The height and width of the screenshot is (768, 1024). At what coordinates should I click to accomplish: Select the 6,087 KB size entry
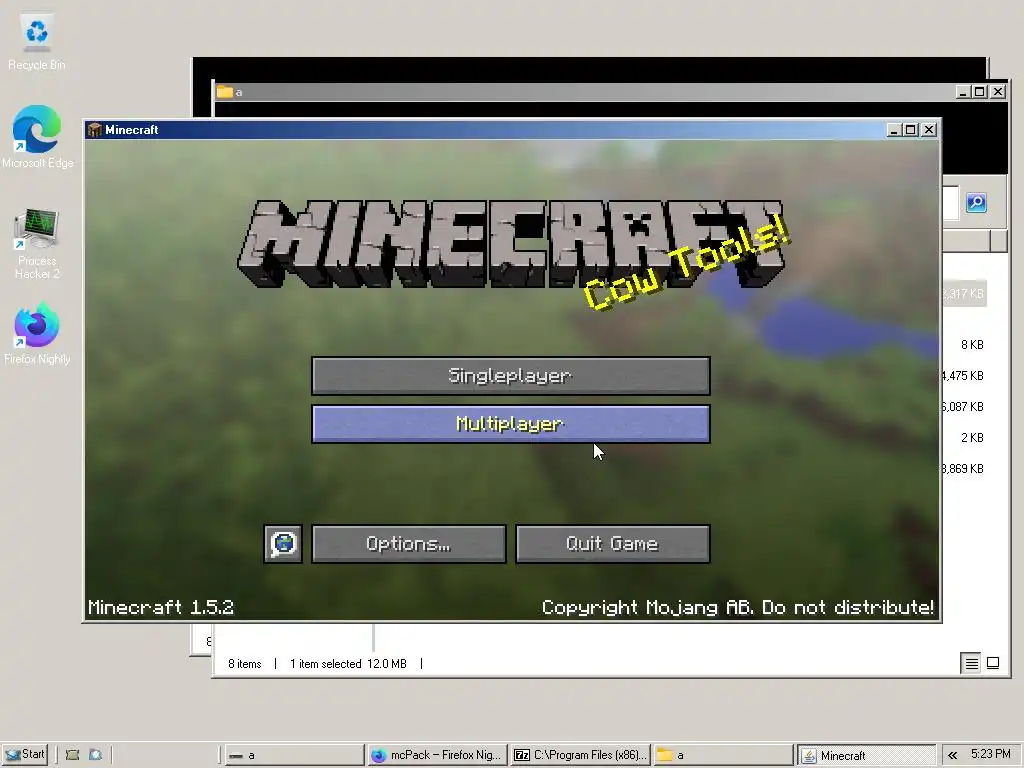(x=963, y=407)
